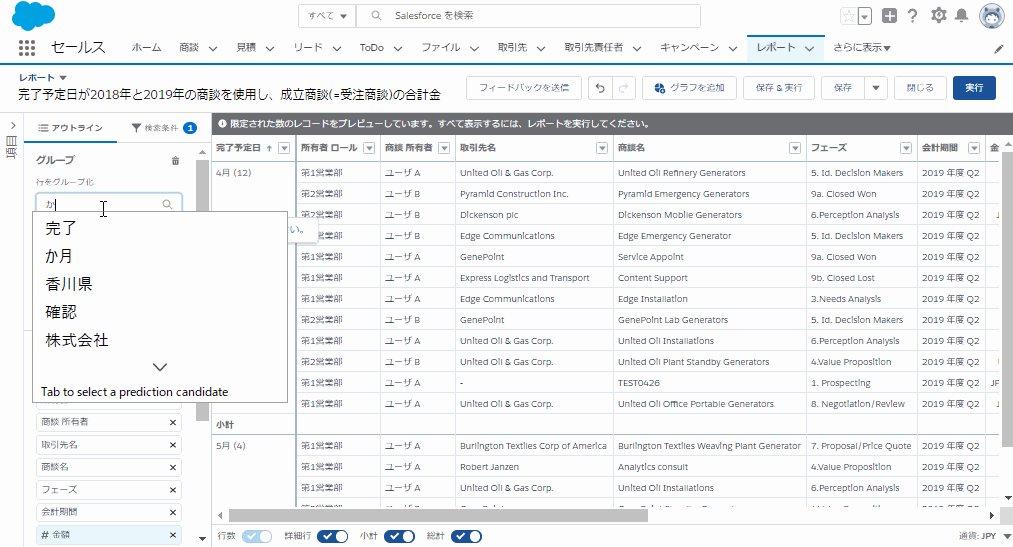Remove the 金額 column

tap(172, 535)
